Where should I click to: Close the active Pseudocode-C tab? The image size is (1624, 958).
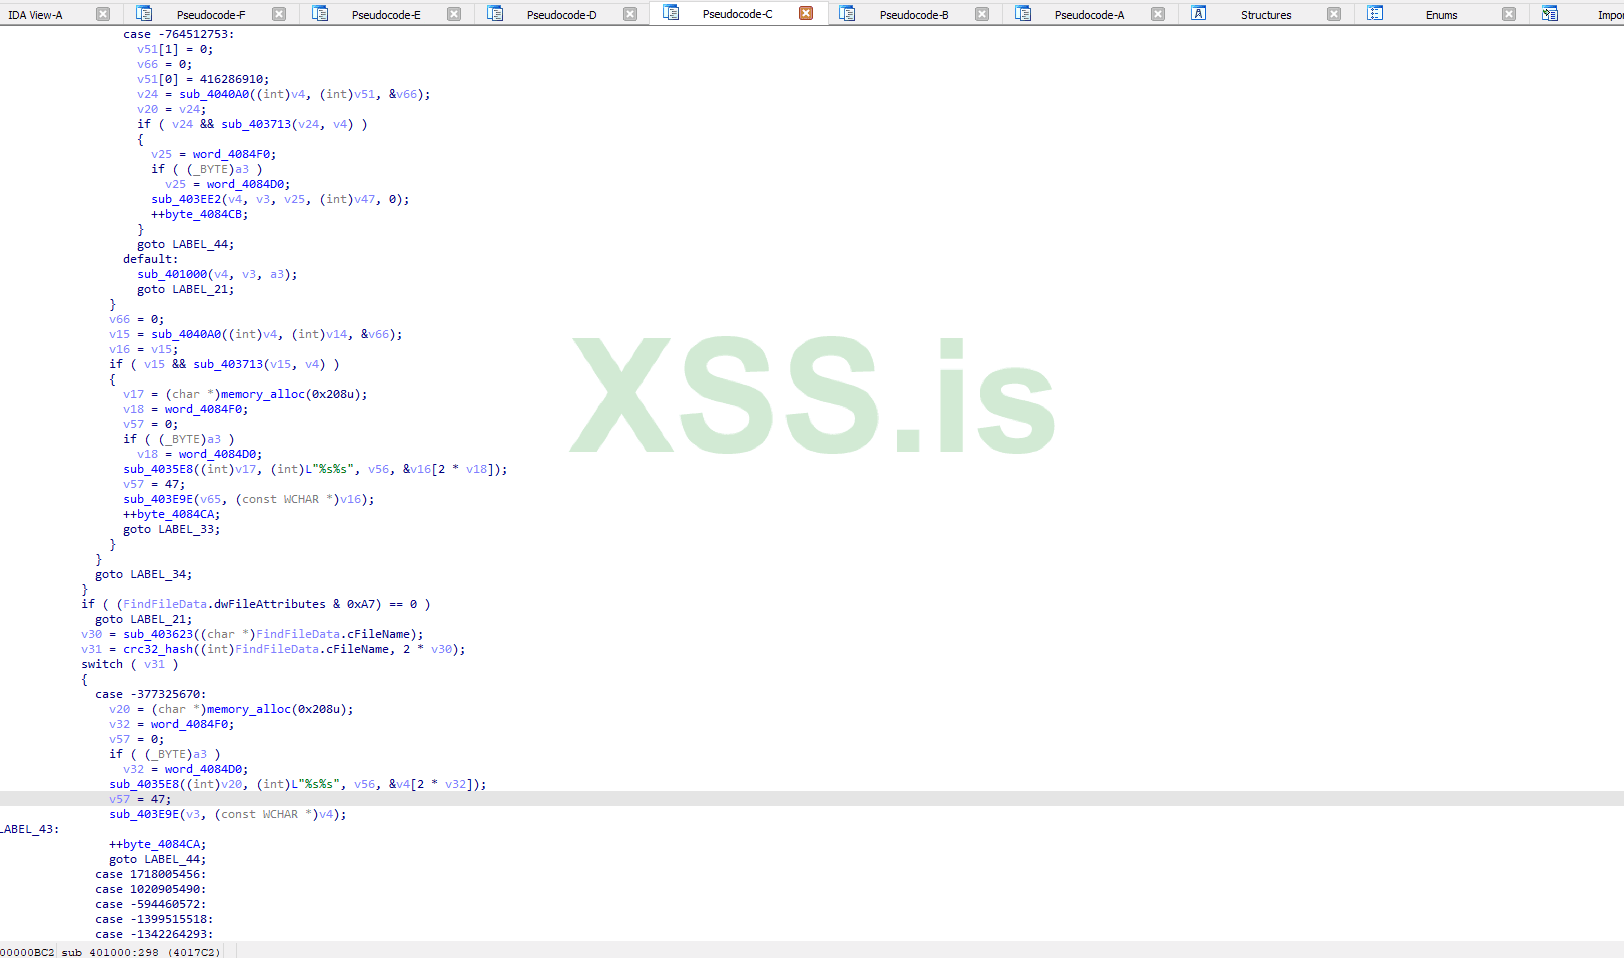click(806, 13)
